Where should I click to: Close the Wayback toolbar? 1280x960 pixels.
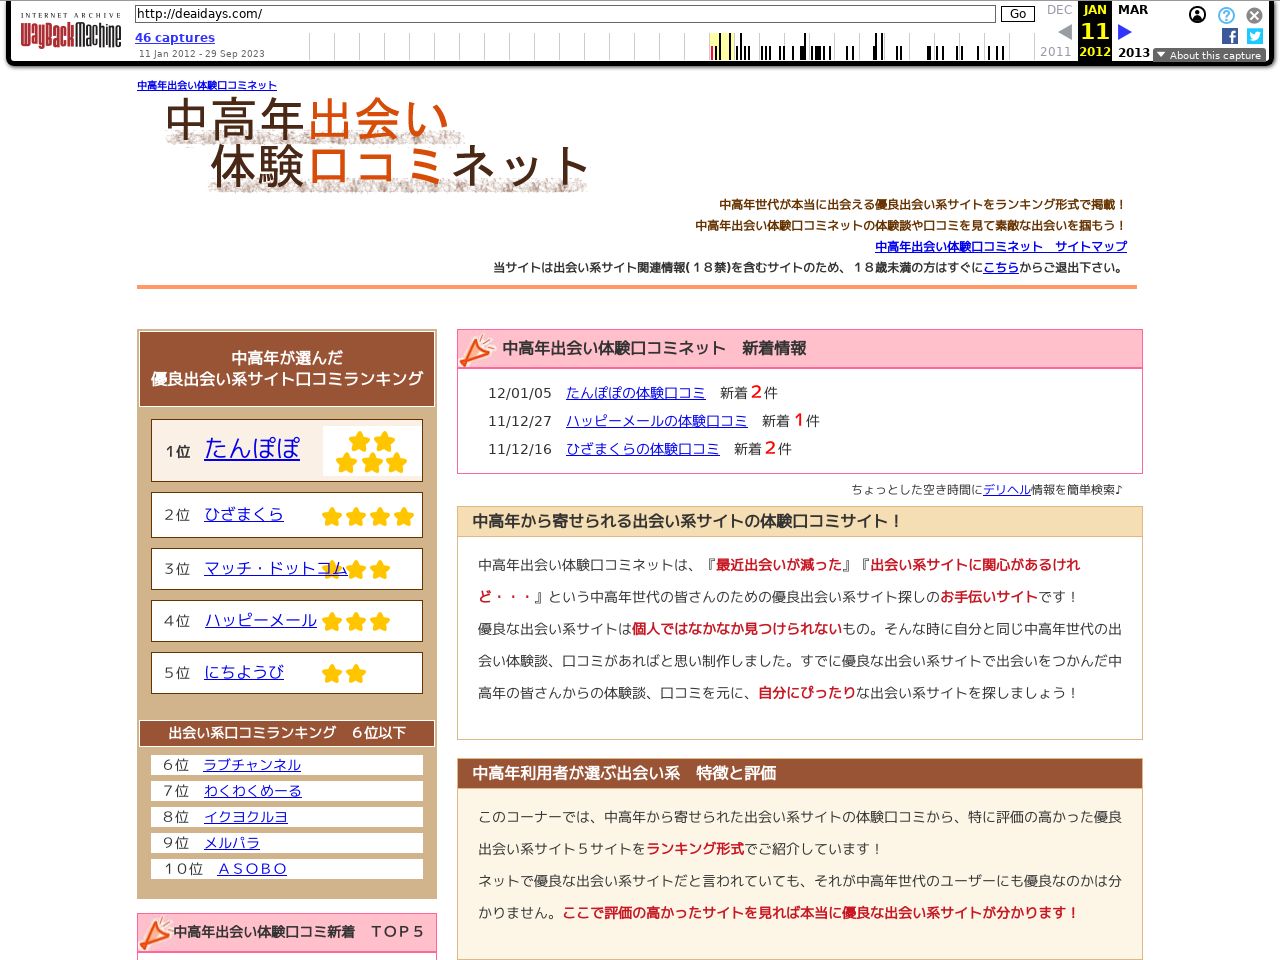tap(1254, 15)
